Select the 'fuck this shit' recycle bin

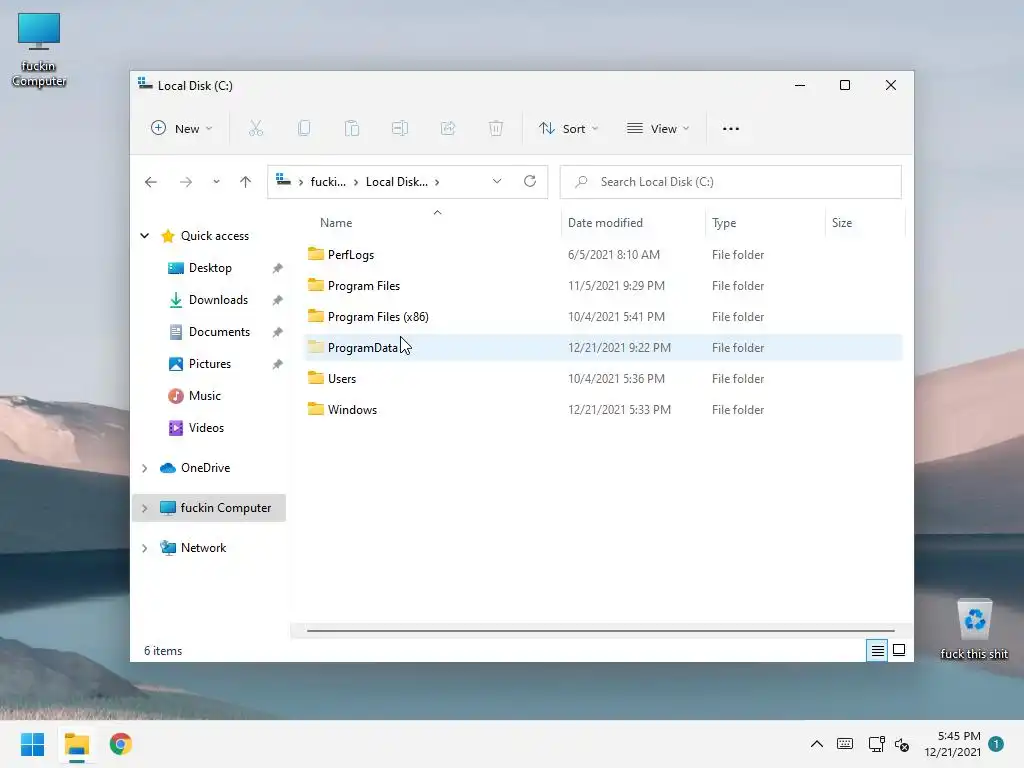click(x=974, y=630)
